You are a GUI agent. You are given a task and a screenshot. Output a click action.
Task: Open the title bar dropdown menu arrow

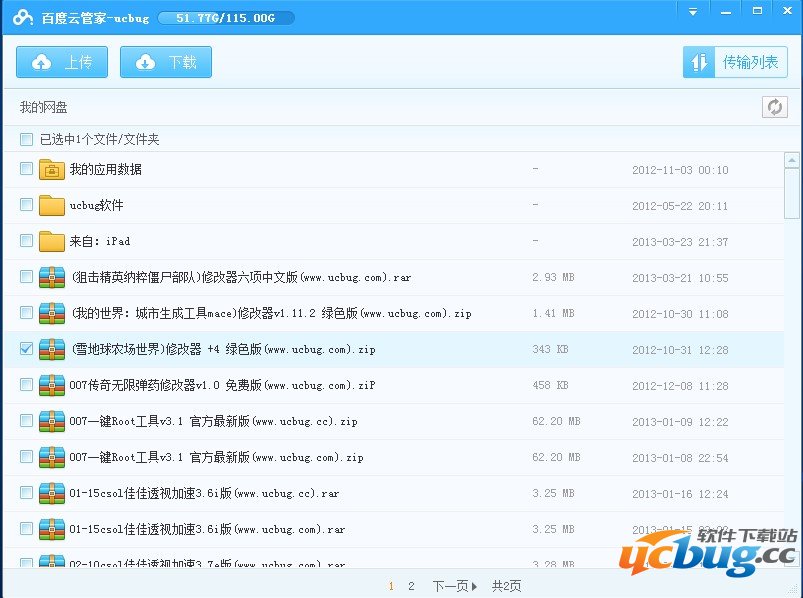[x=693, y=10]
